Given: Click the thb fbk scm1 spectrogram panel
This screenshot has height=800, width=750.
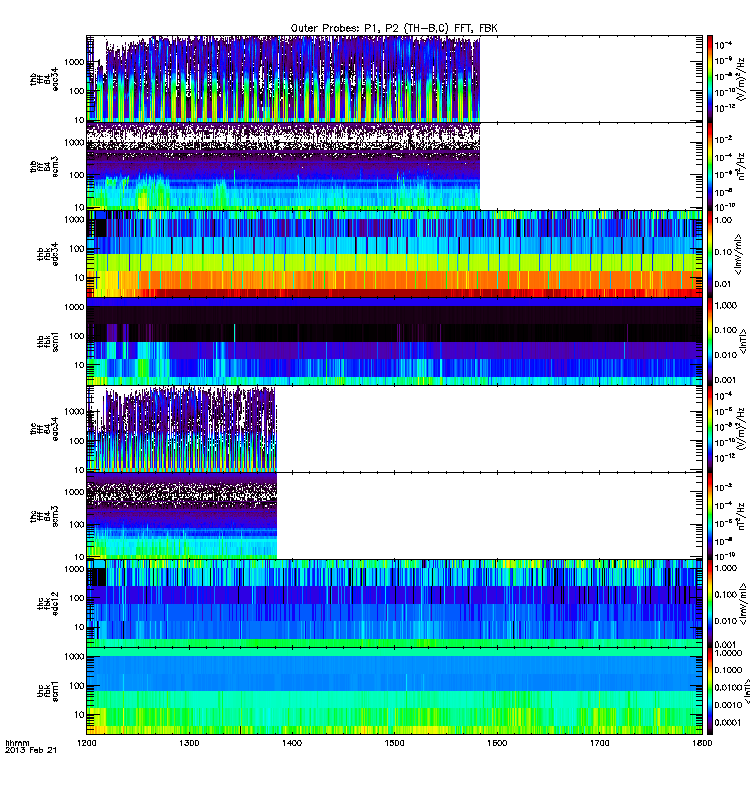Looking at the screenshot, I should pyautogui.click(x=394, y=341).
